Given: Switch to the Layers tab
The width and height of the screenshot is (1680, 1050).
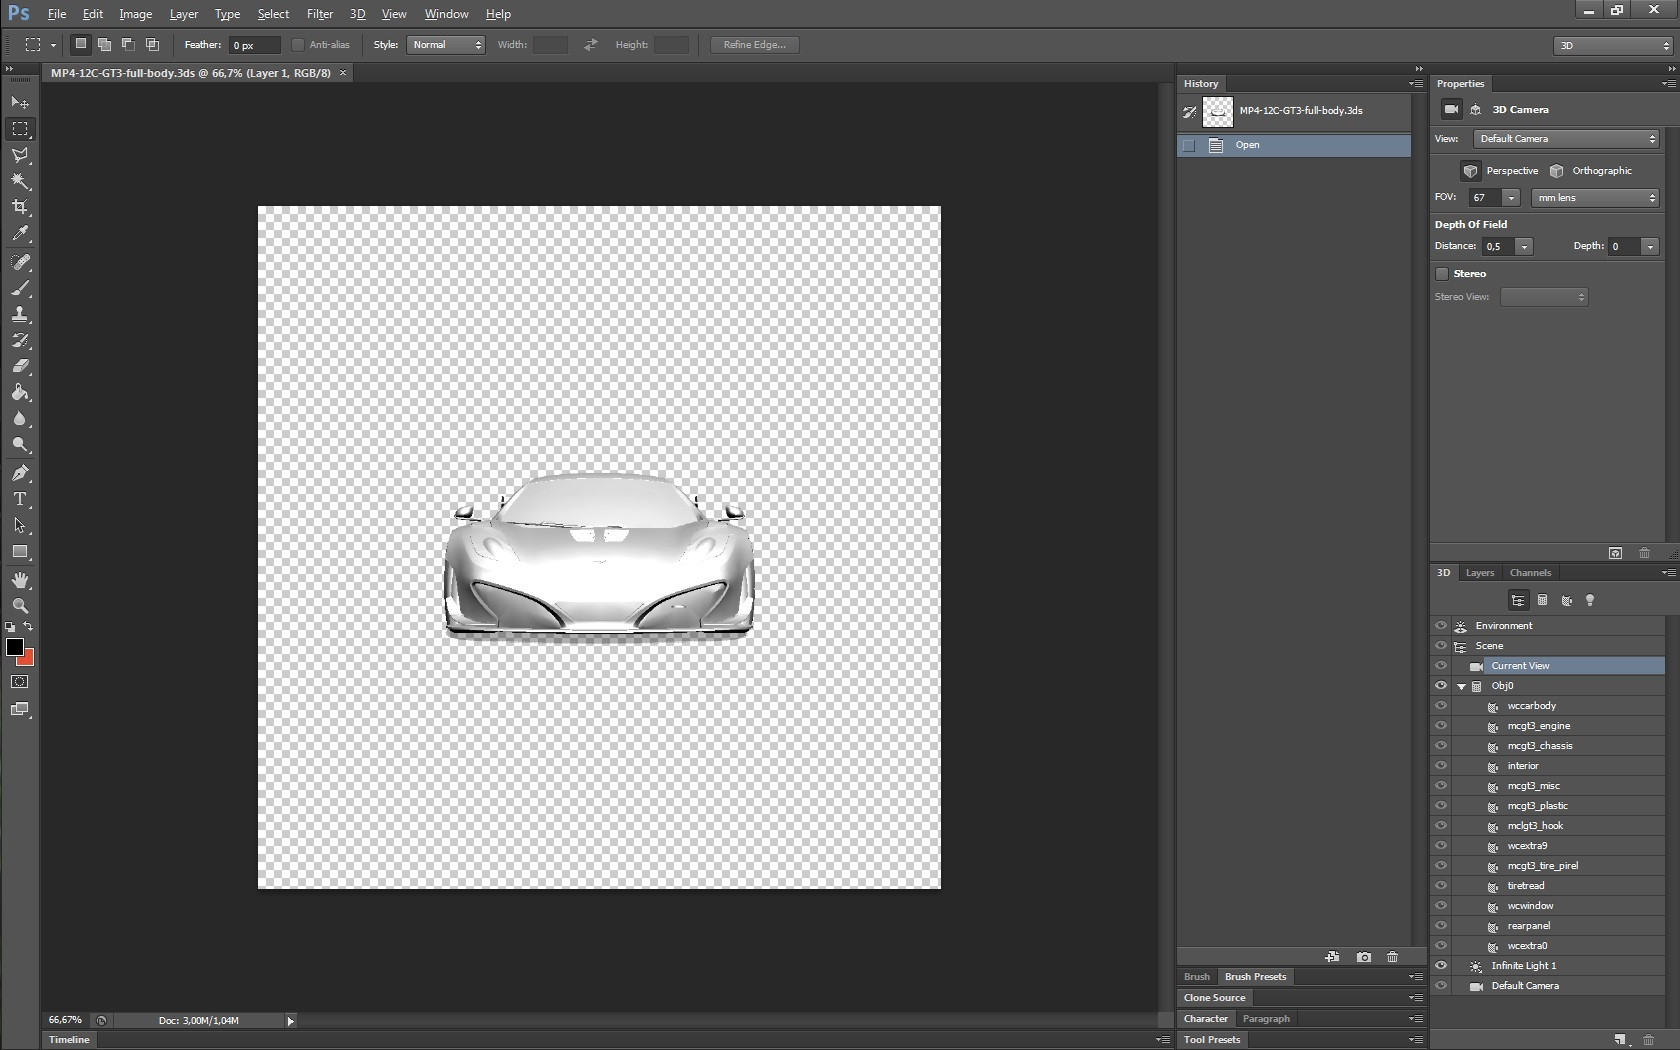Looking at the screenshot, I should coord(1479,573).
